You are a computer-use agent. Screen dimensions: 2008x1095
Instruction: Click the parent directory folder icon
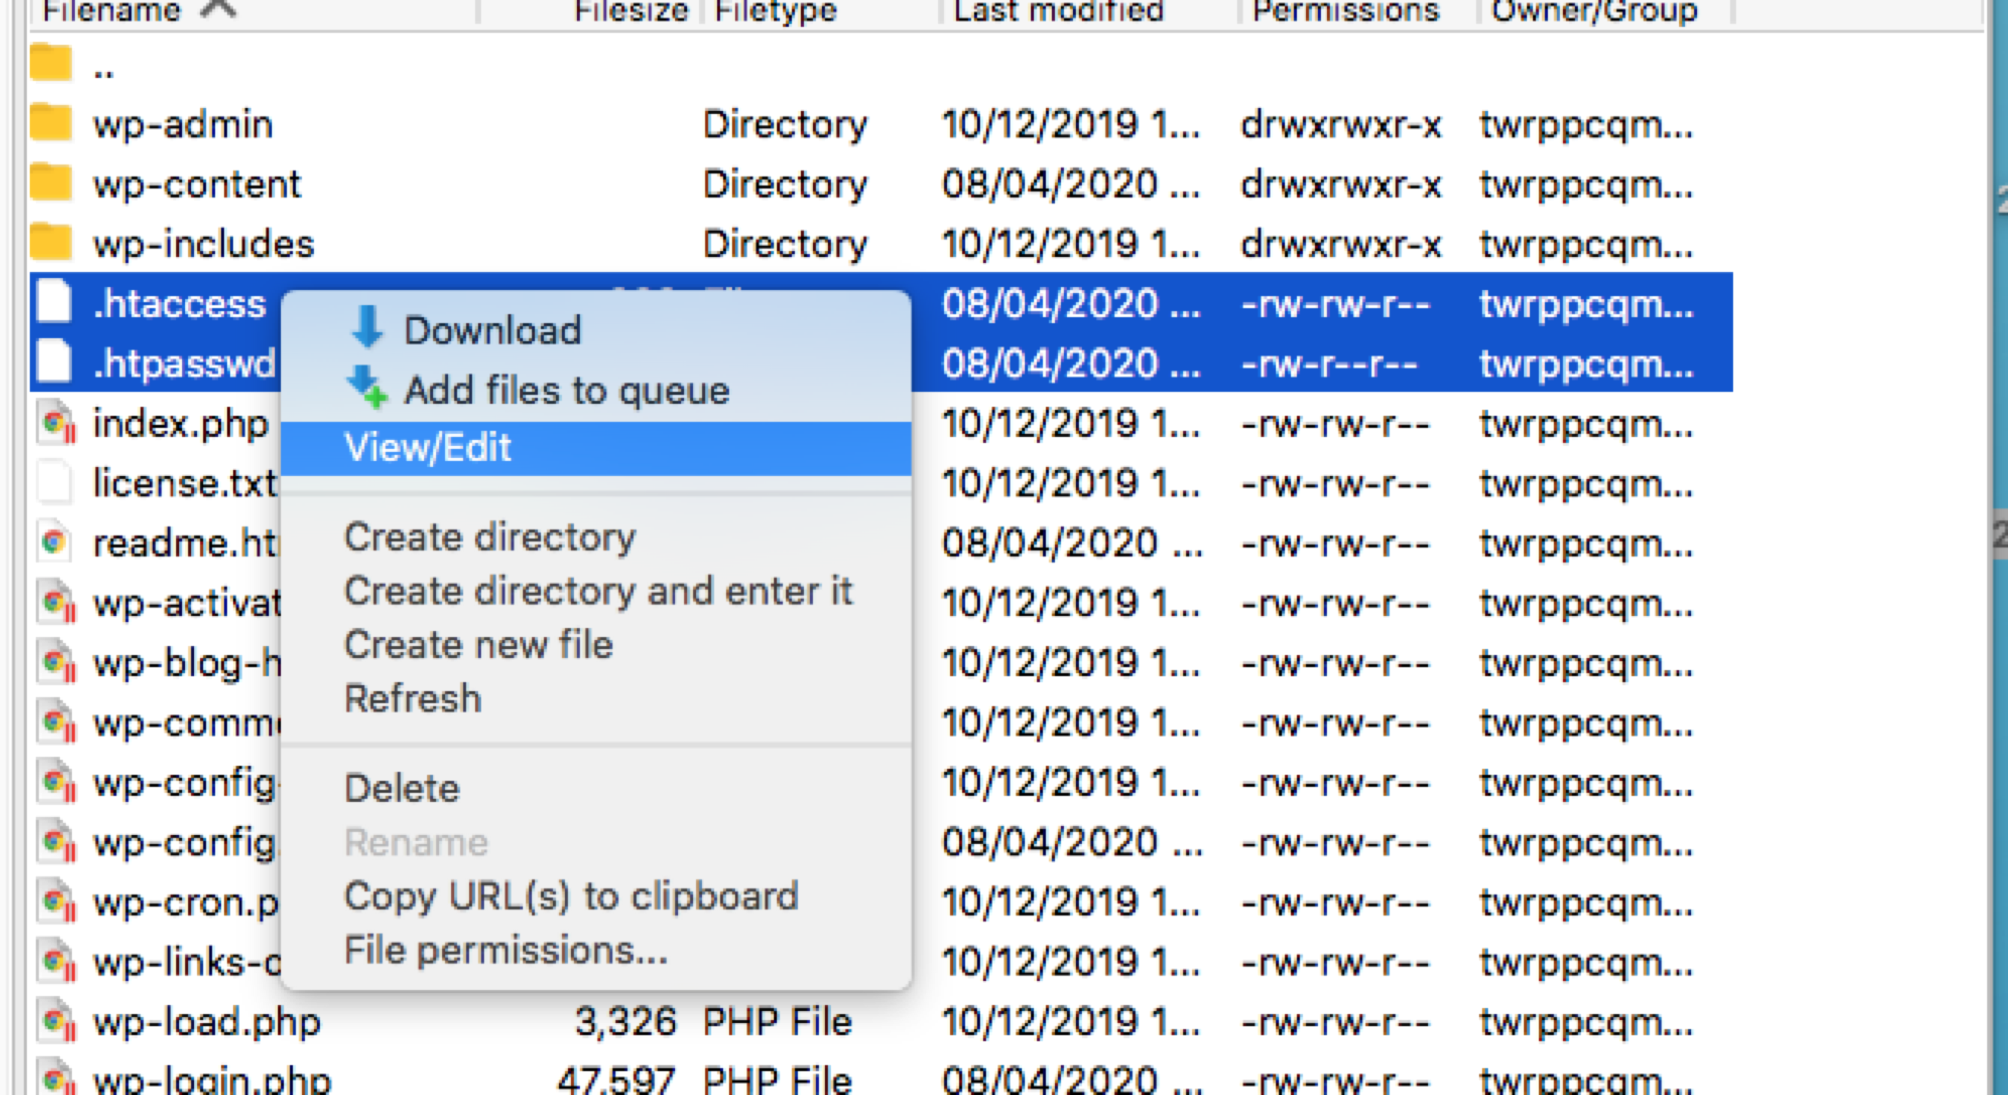(51, 64)
